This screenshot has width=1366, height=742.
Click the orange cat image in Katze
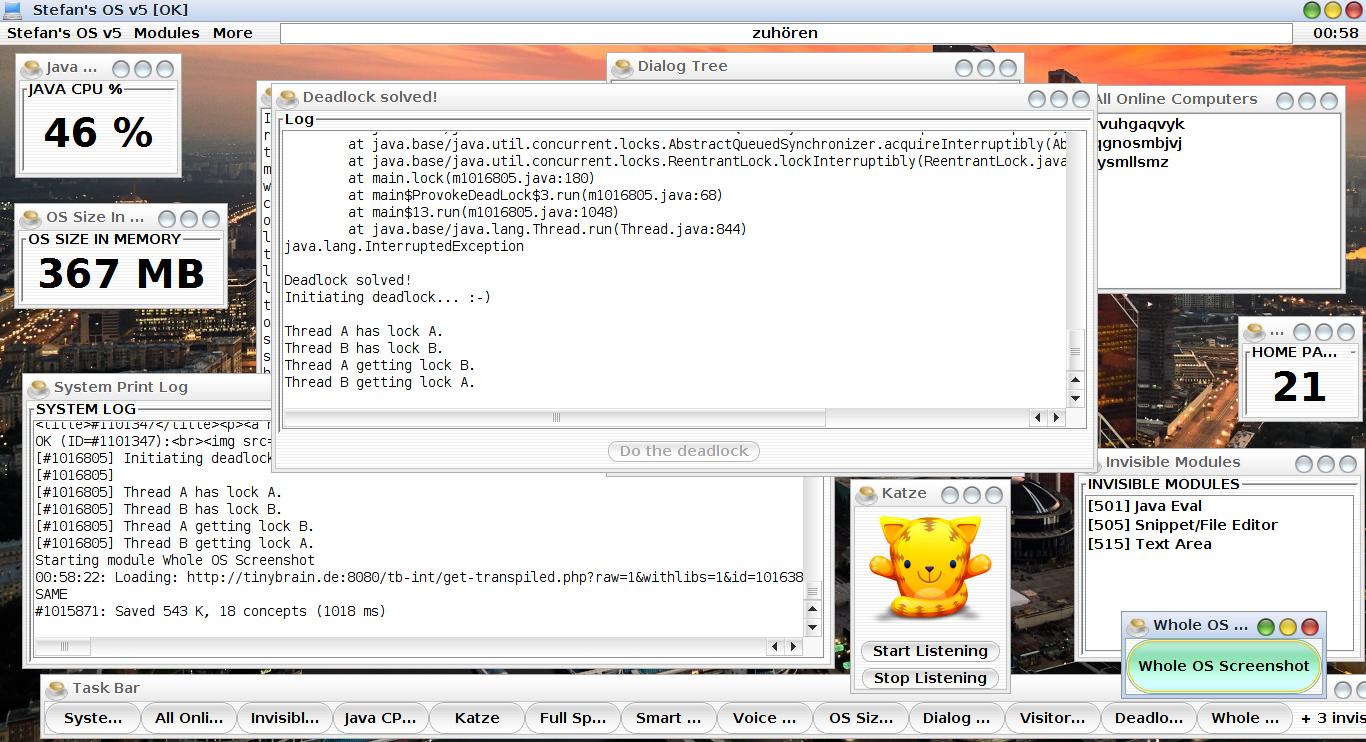tap(929, 566)
